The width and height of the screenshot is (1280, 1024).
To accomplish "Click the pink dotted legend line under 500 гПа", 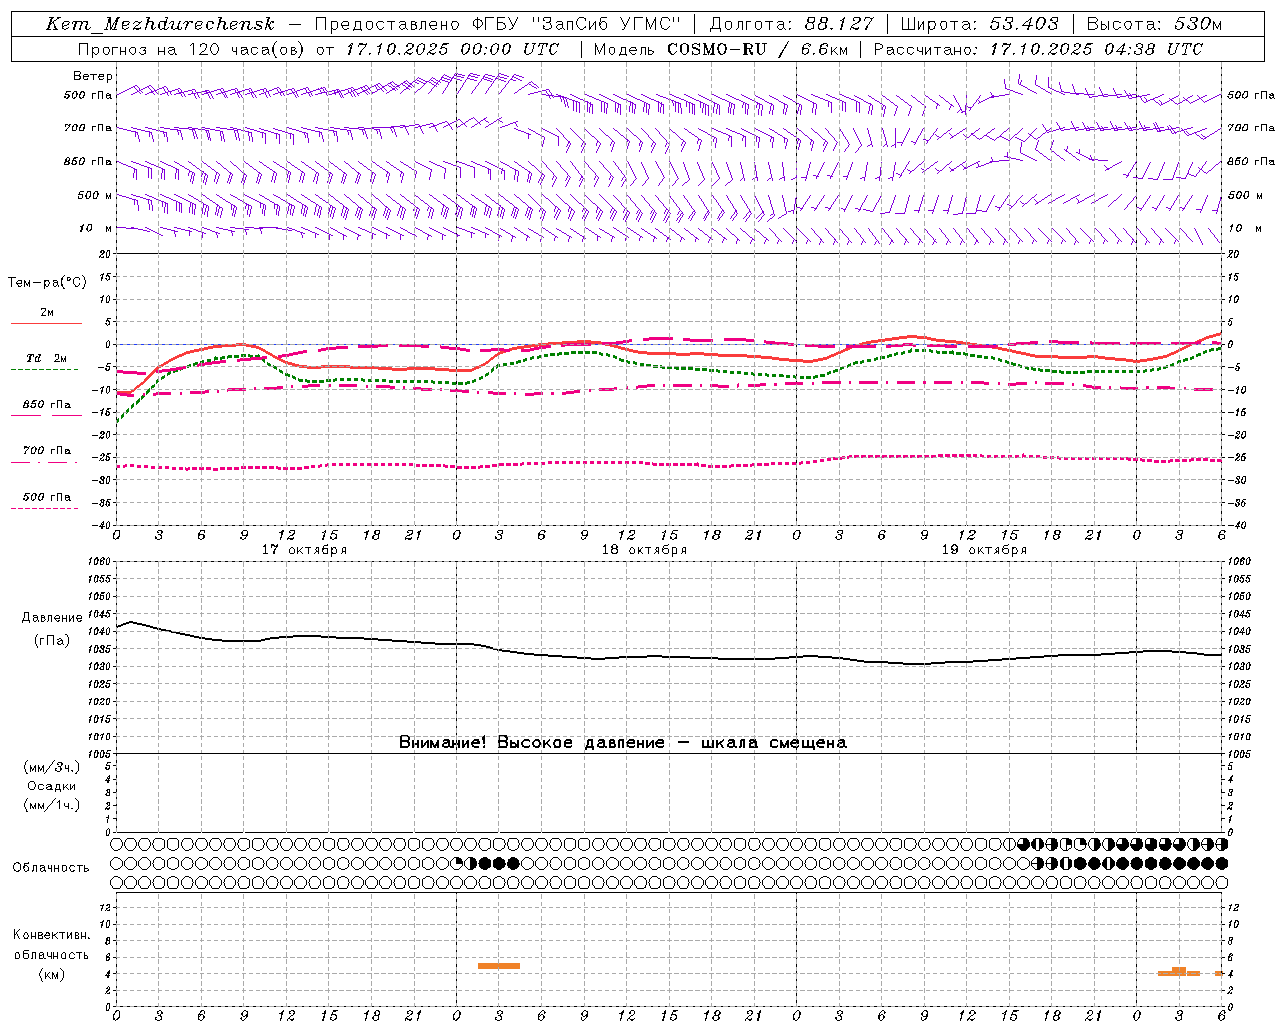I will pyautogui.click(x=45, y=508).
